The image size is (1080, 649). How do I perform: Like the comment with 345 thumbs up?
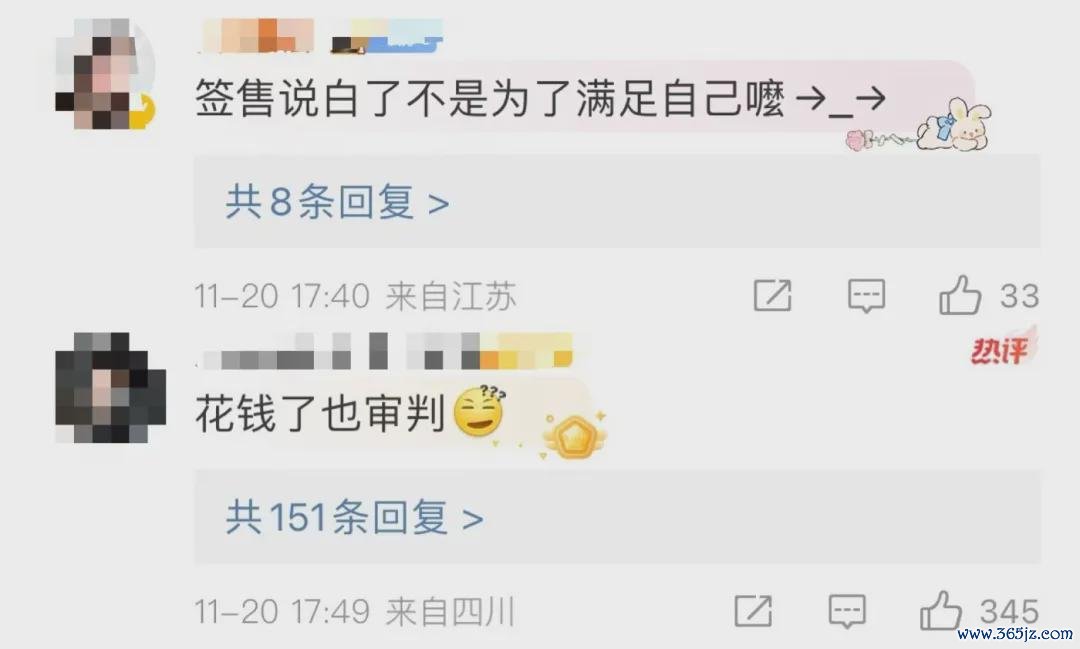click(x=941, y=610)
